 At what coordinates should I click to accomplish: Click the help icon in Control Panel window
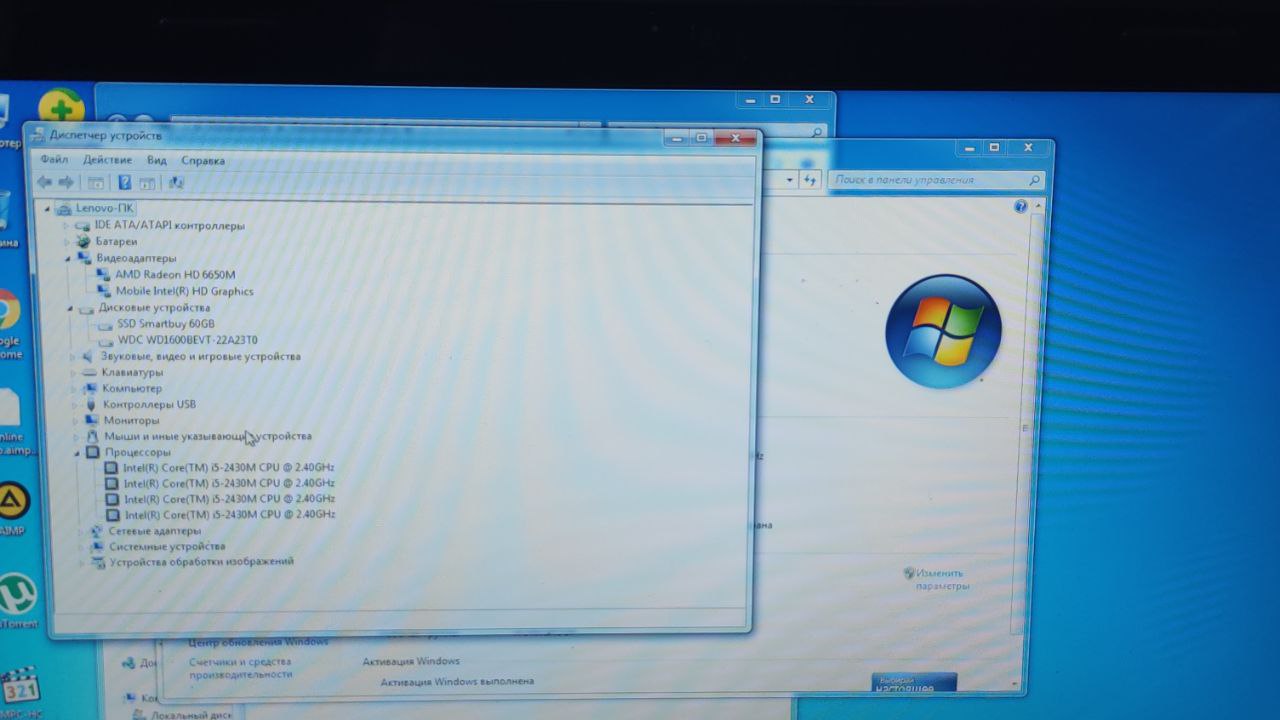(1020, 206)
